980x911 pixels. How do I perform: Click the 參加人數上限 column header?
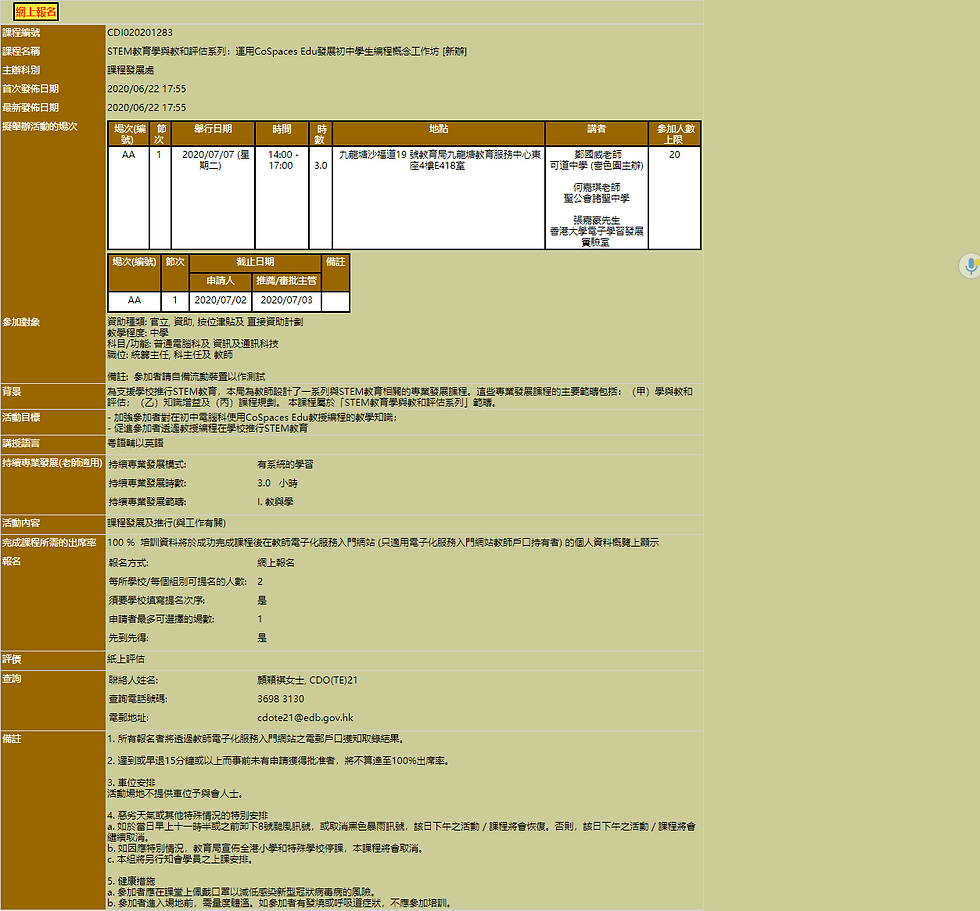click(675, 134)
